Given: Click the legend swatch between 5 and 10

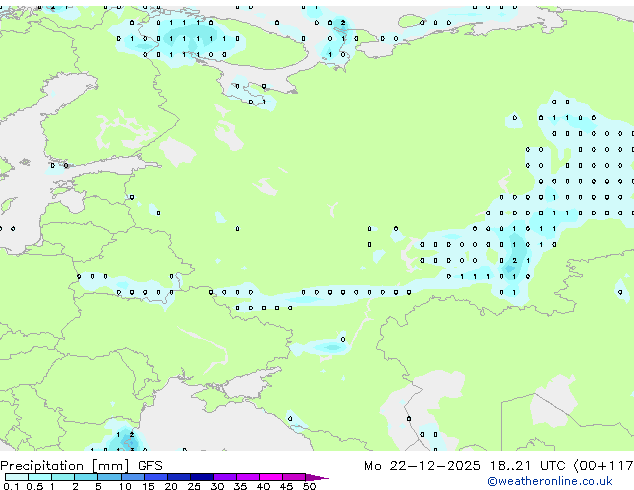Looking at the screenshot, I should [109, 477].
